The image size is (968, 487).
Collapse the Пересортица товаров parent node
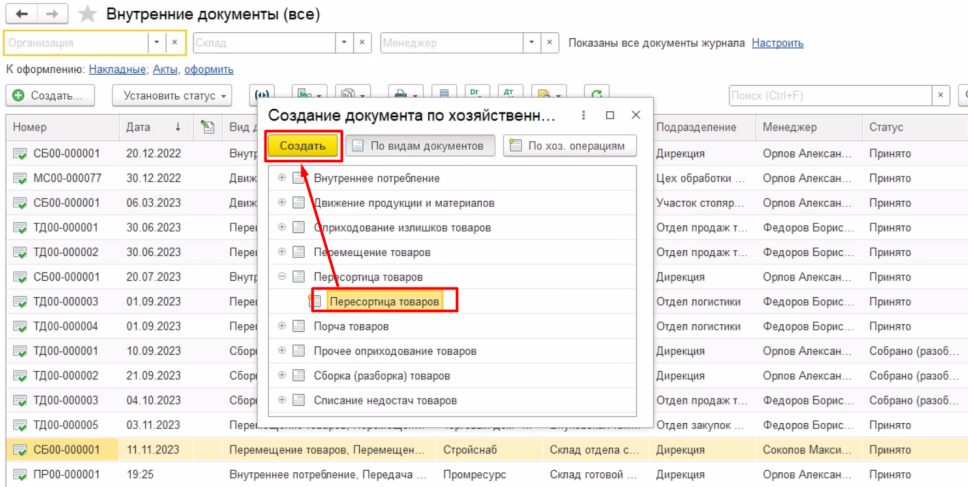[282, 277]
